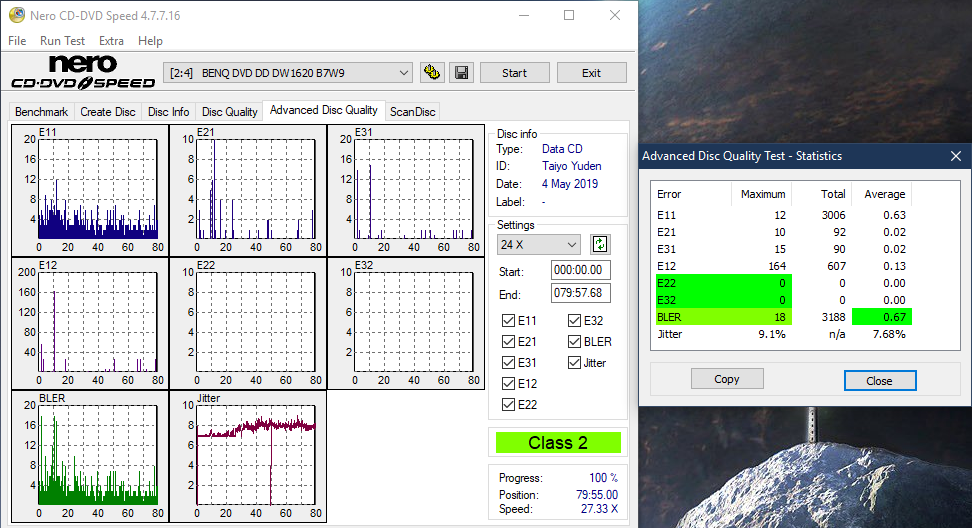Maximize the Nero CD-DVD Speed window
The width and height of the screenshot is (972, 528).
click(x=569, y=15)
